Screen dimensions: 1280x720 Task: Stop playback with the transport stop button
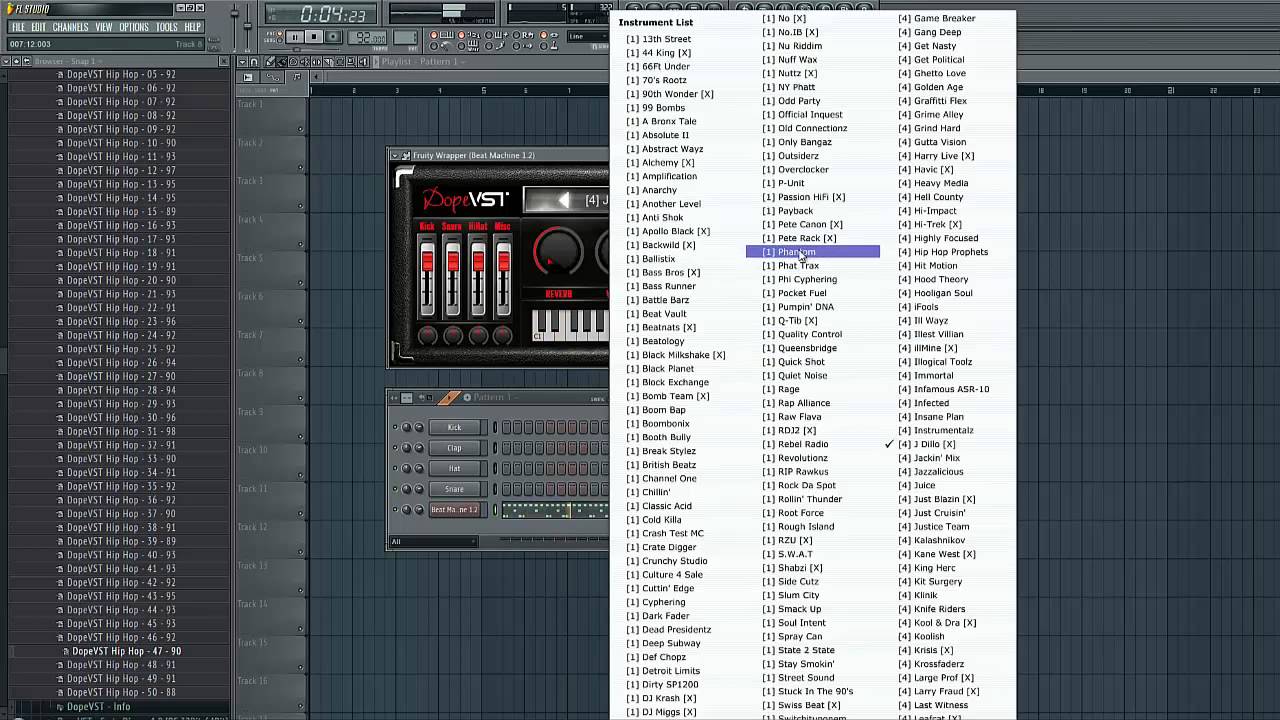coord(314,37)
